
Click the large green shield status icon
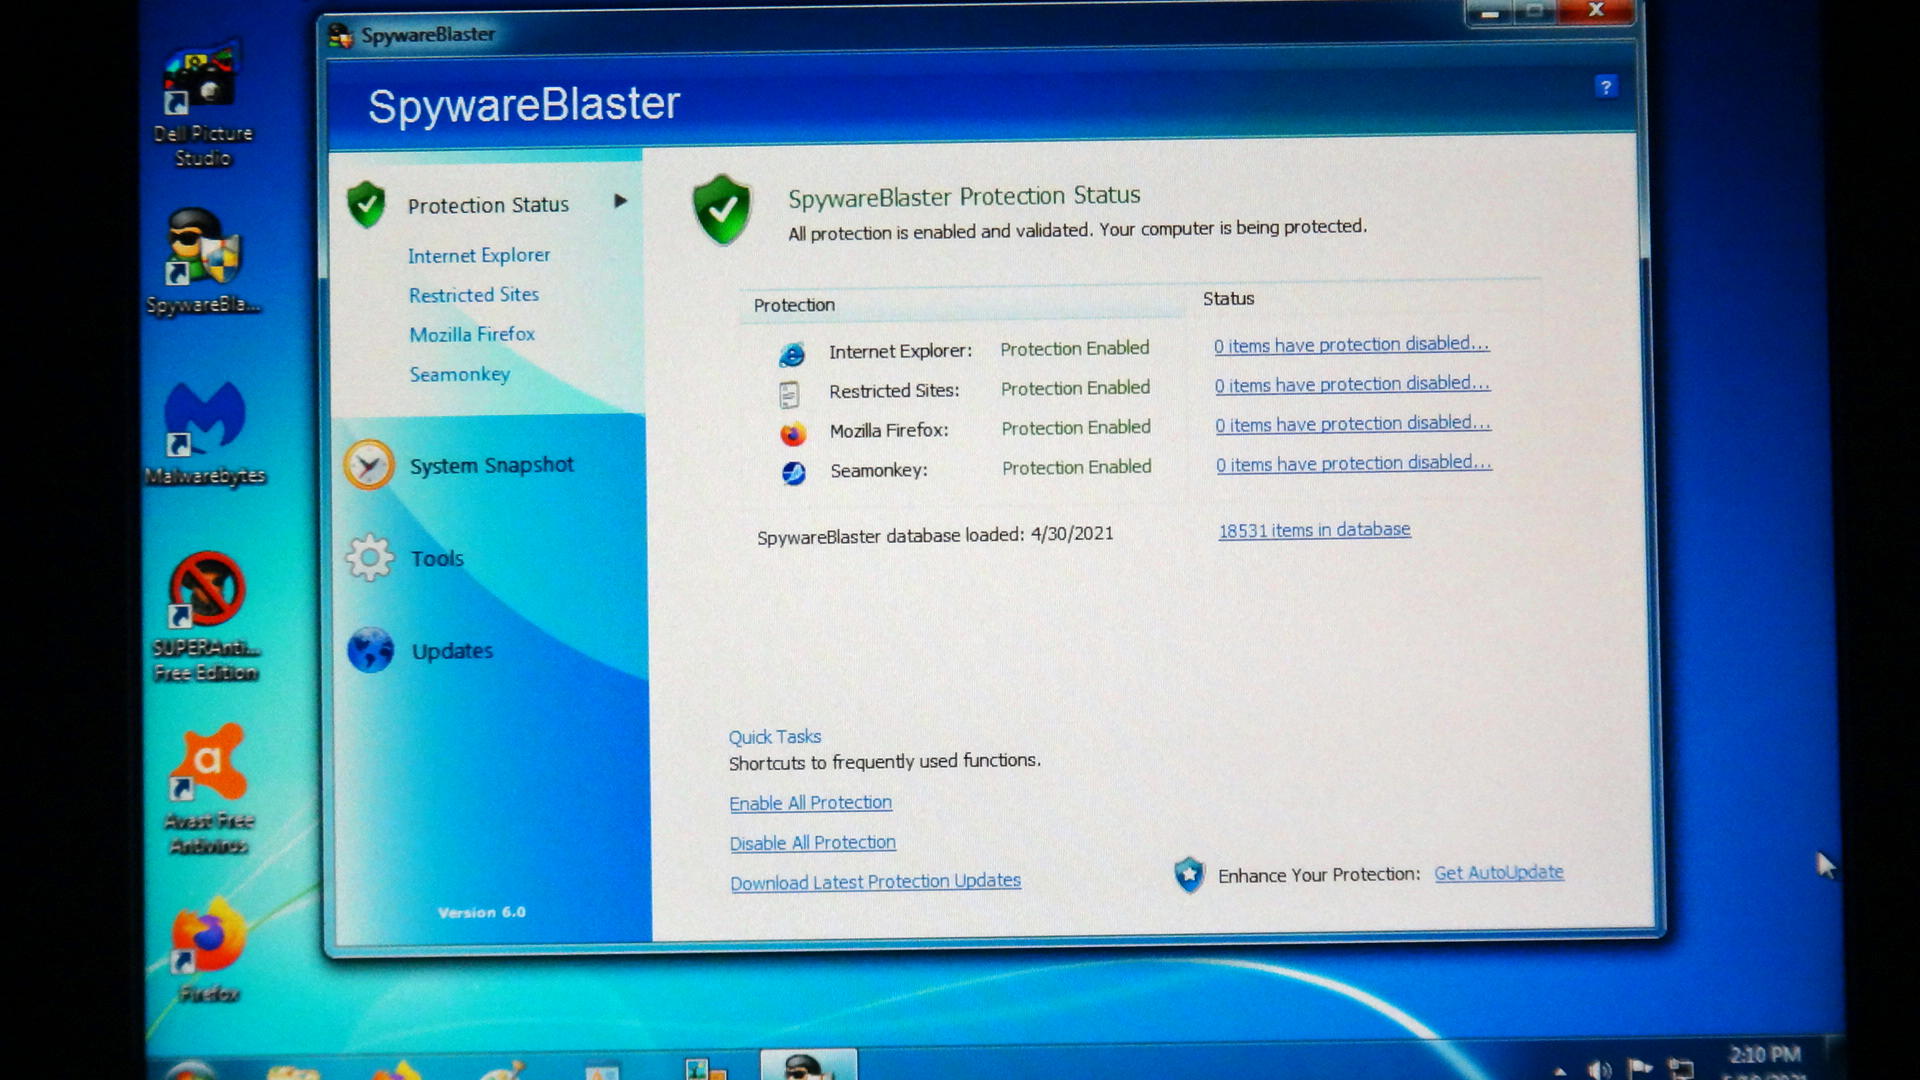click(x=722, y=210)
